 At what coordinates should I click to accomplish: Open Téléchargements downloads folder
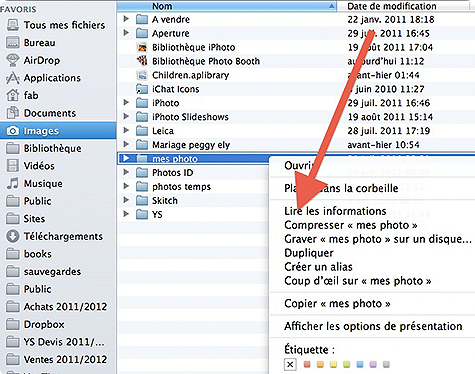tap(55, 236)
